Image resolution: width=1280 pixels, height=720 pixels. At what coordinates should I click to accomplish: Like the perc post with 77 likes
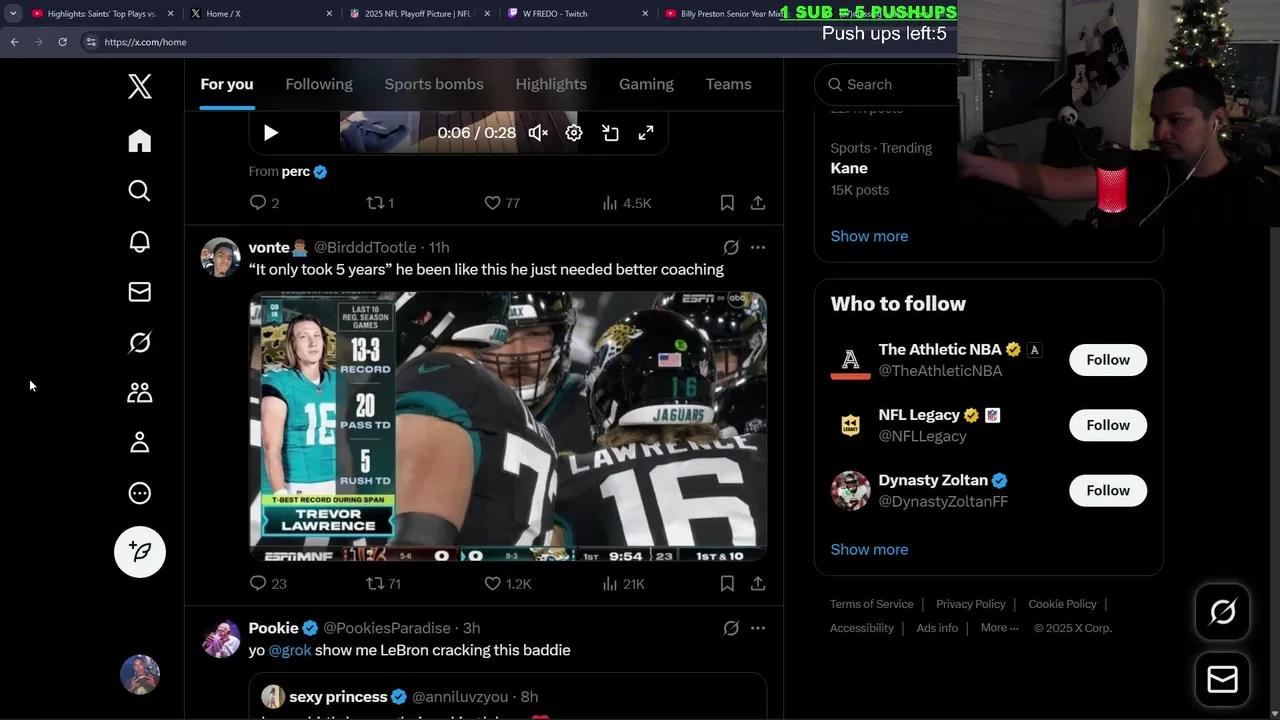502,203
